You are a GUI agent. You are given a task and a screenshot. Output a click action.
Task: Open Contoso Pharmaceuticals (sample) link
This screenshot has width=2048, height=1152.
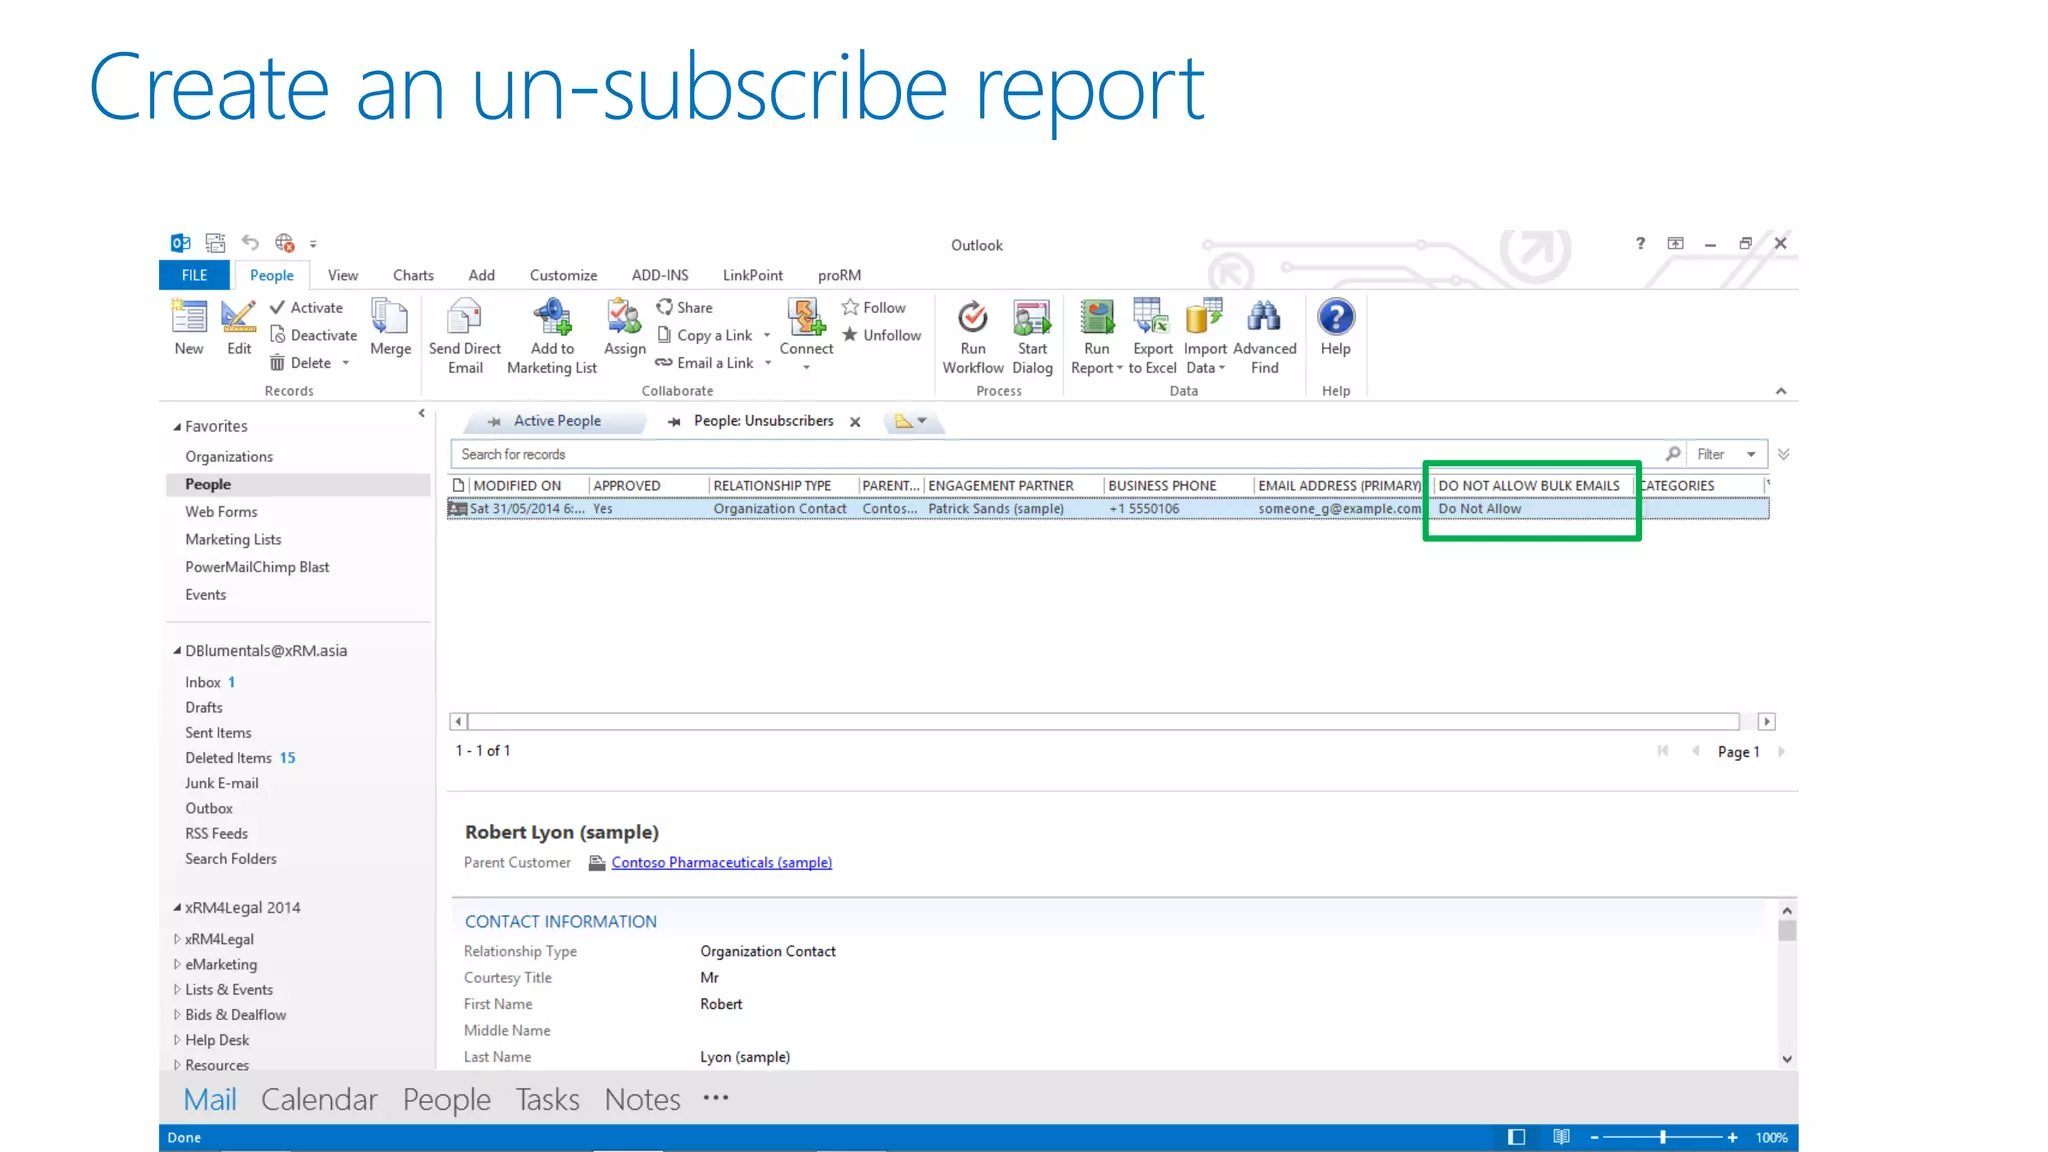721,862
